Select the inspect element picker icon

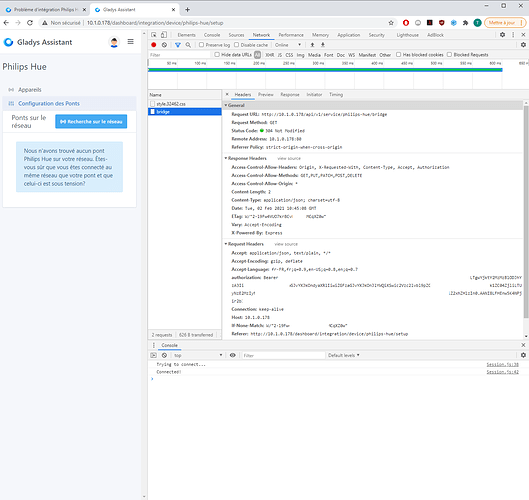click(154, 35)
